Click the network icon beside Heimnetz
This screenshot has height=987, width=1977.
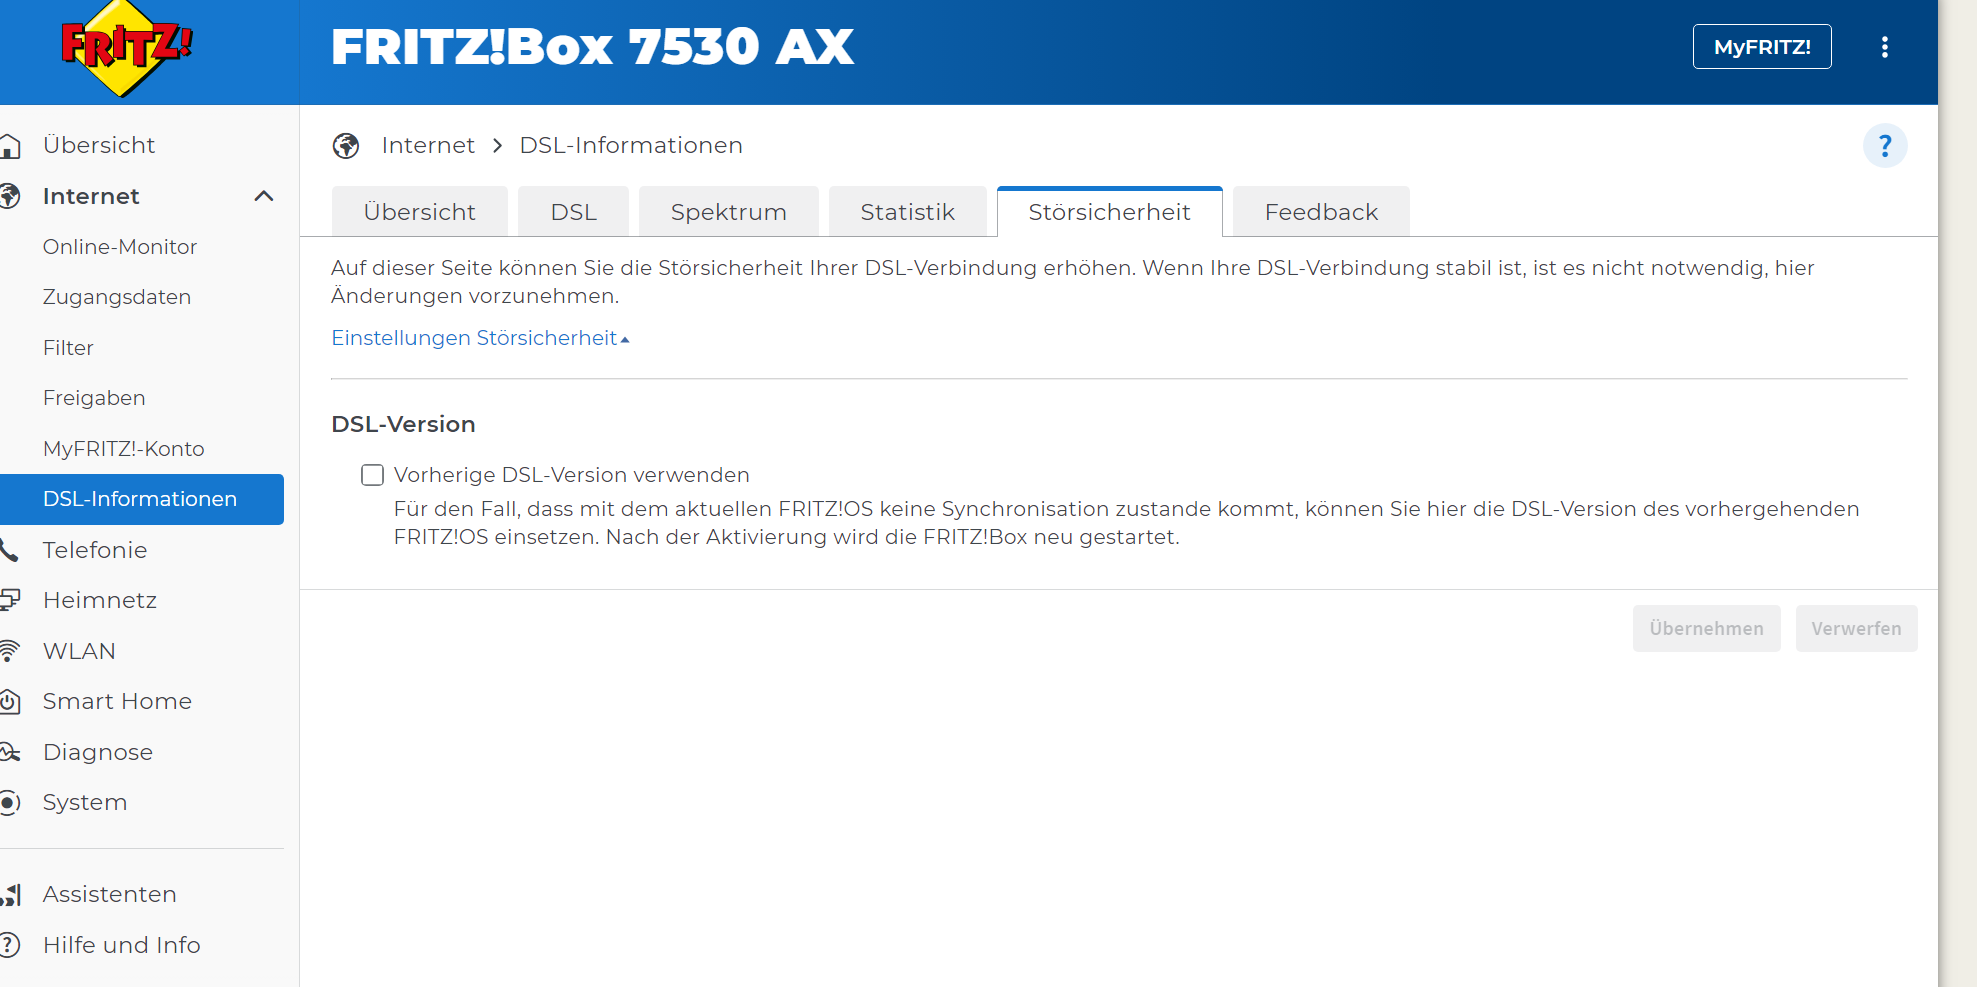(x=10, y=600)
